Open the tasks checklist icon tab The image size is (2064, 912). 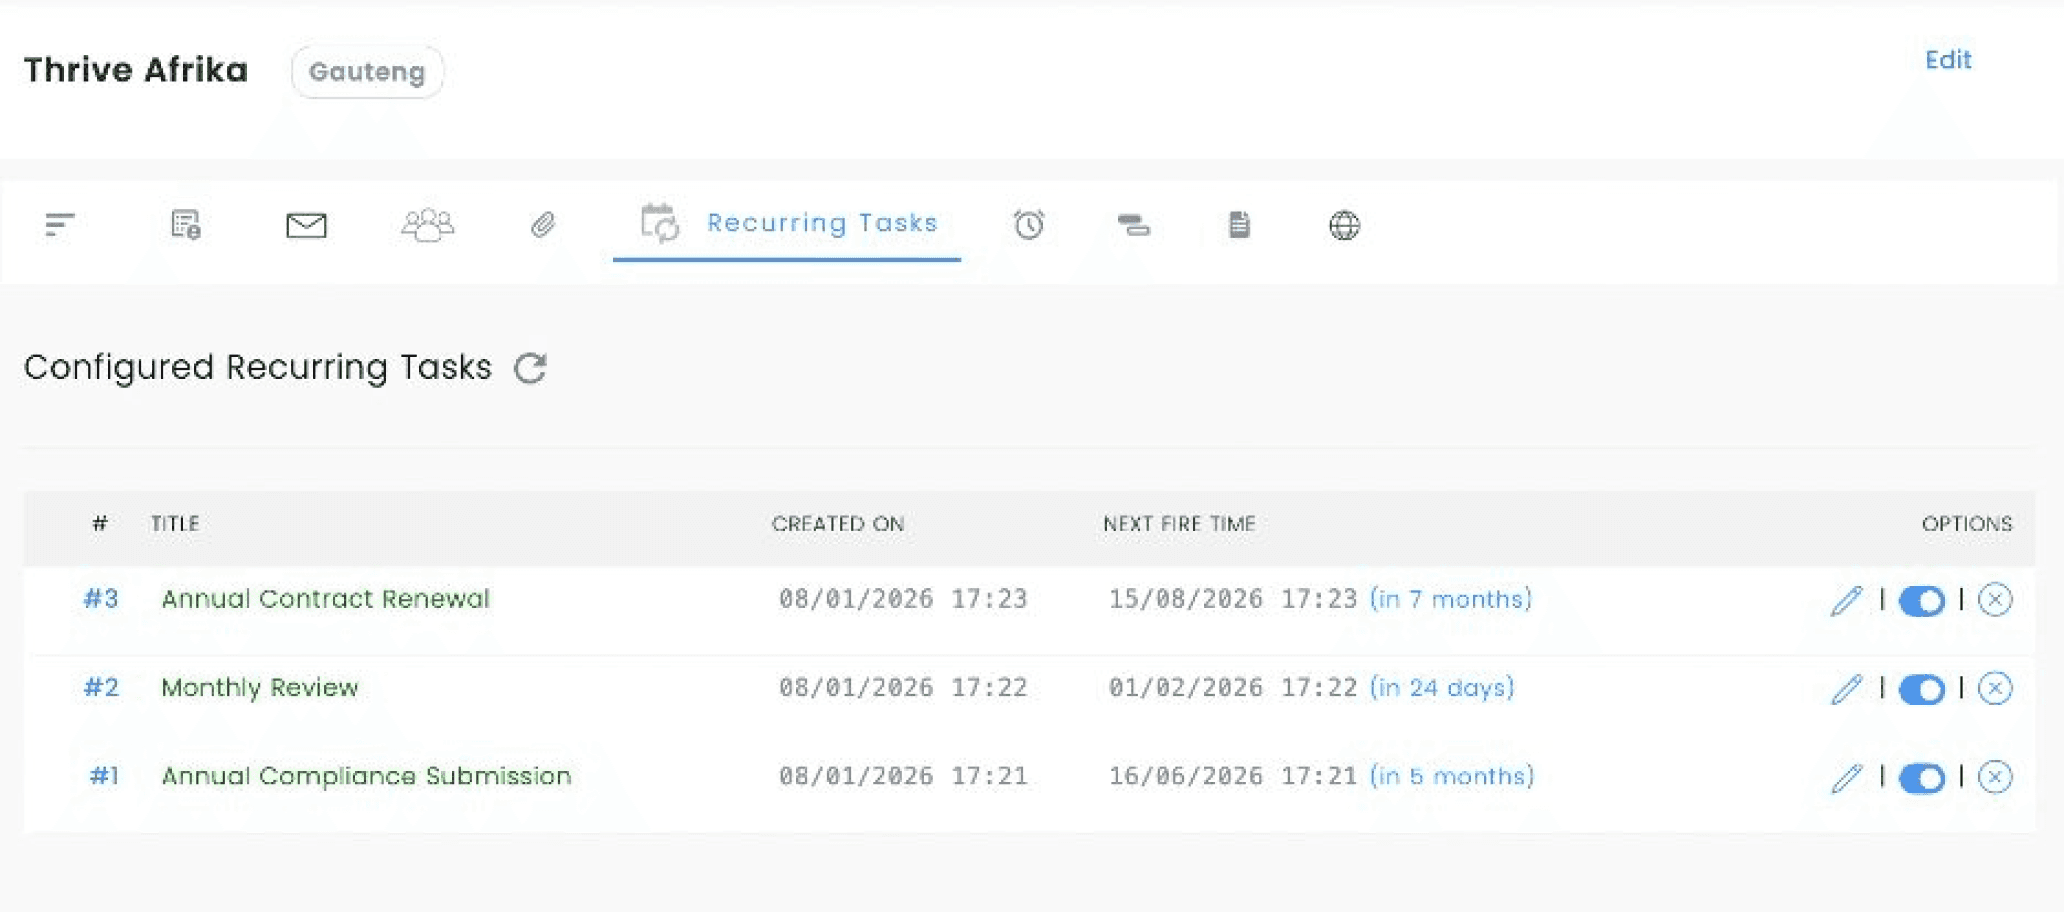pos(186,225)
